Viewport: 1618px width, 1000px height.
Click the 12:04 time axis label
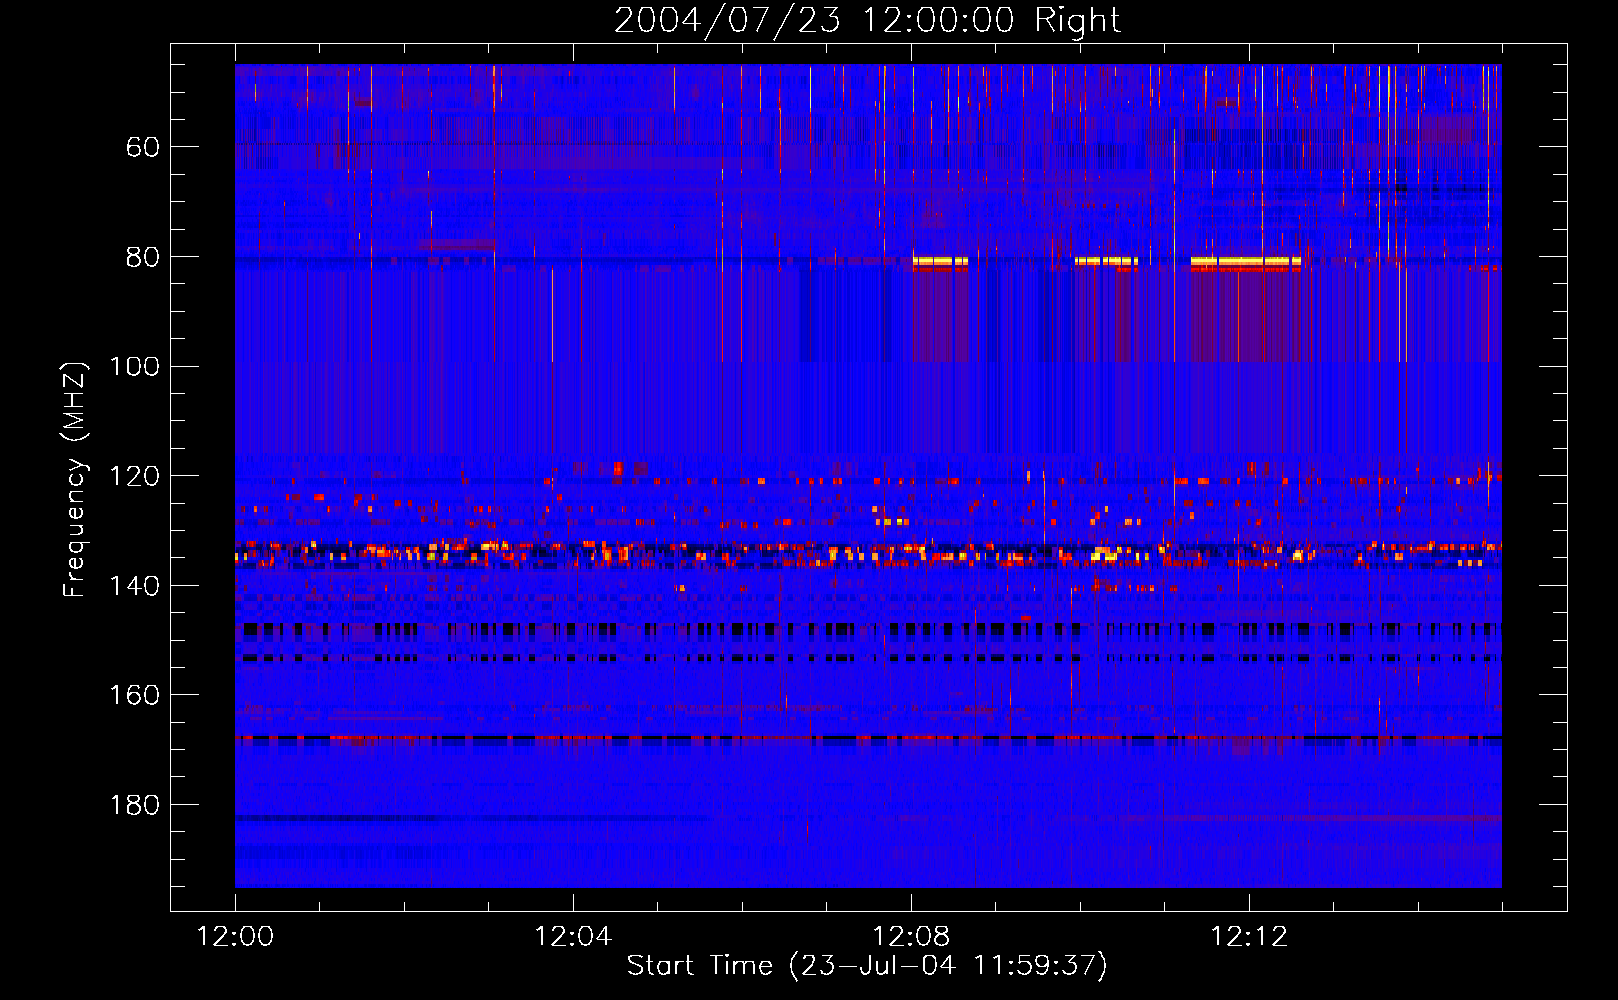coord(573,937)
